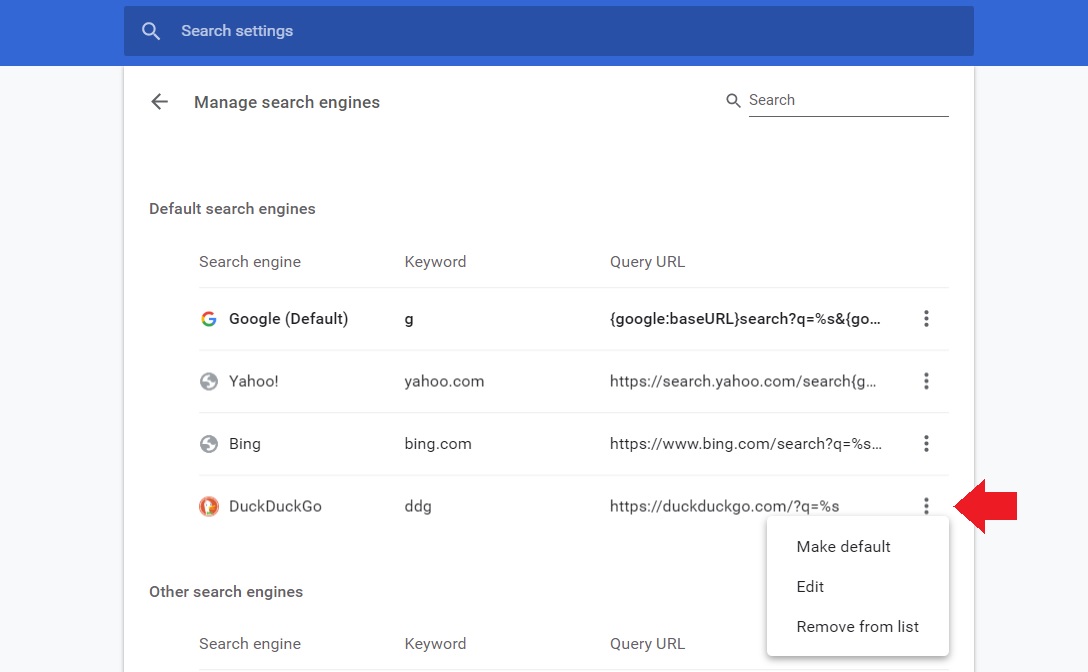This screenshot has height=672, width=1088.
Task: Select Make default from the context menu
Action: click(843, 547)
